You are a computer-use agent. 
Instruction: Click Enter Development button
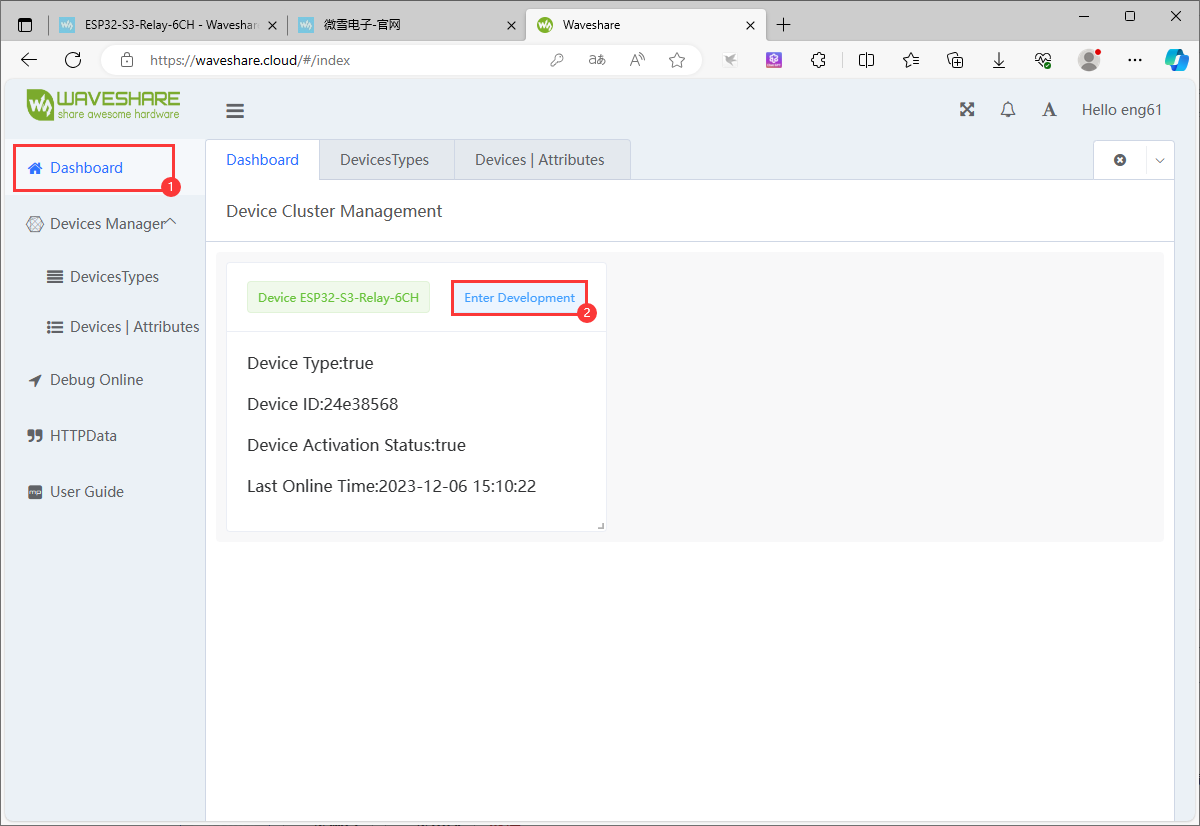coord(520,298)
